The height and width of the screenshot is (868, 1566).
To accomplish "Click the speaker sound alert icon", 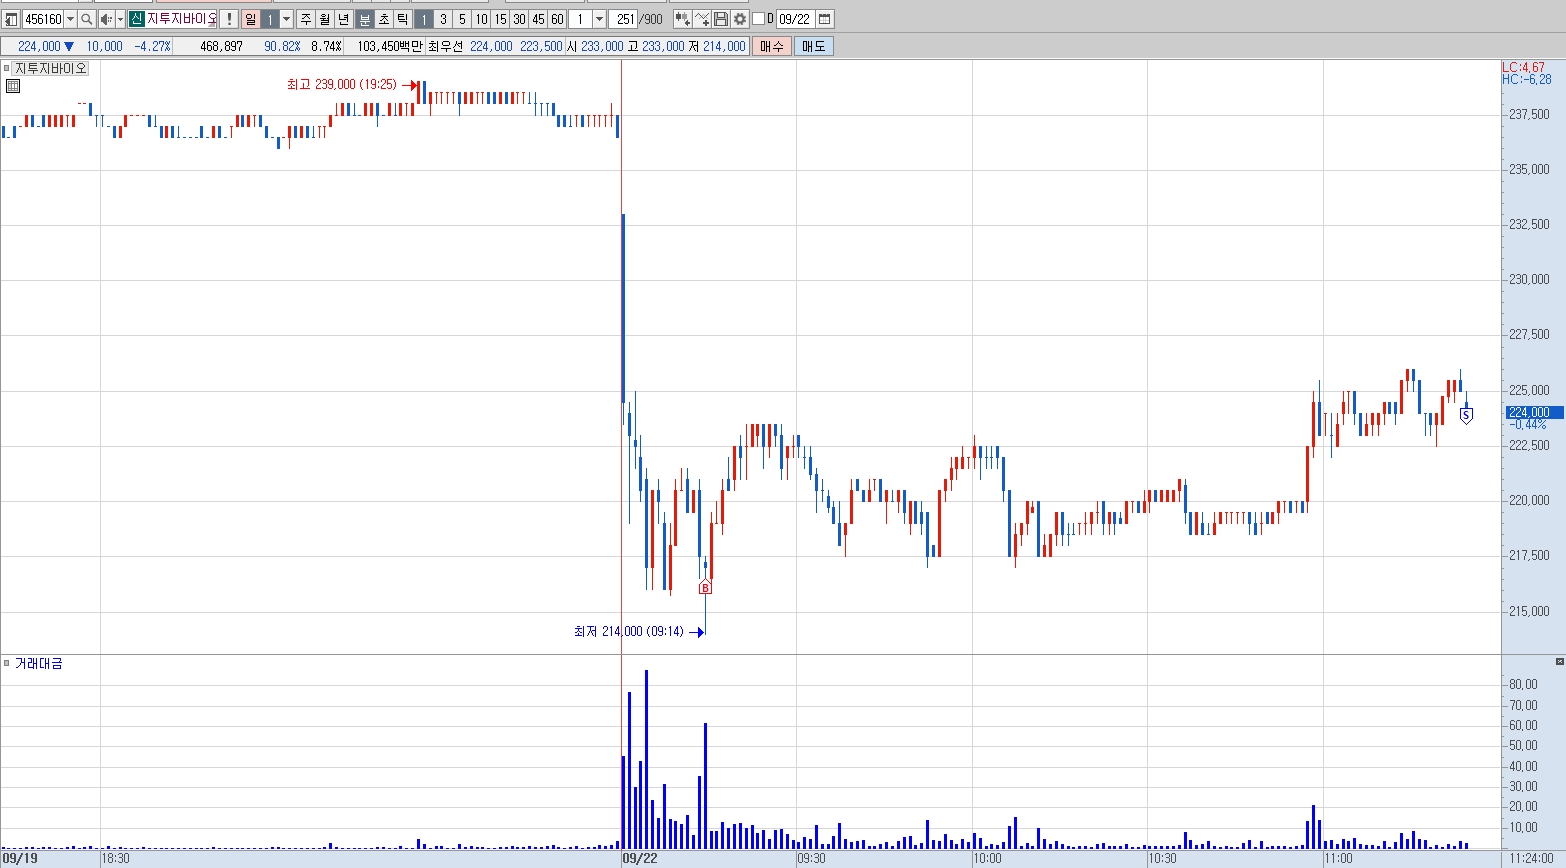I will tap(106, 19).
